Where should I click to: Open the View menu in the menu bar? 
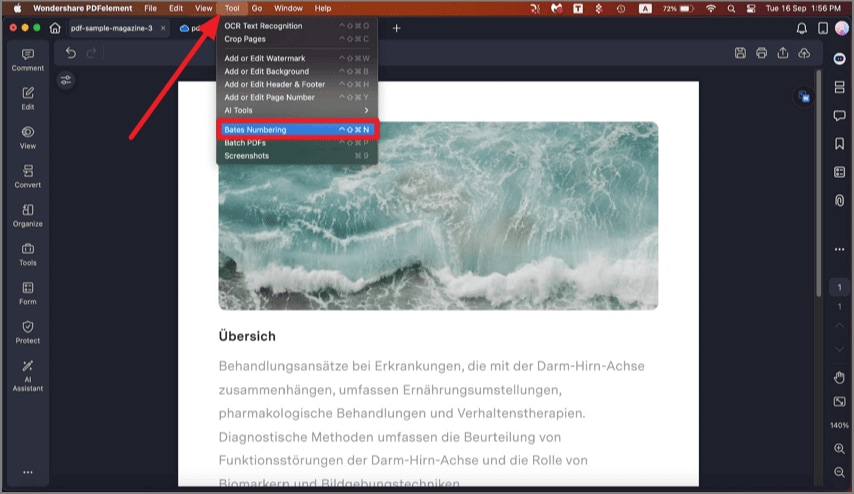[204, 8]
